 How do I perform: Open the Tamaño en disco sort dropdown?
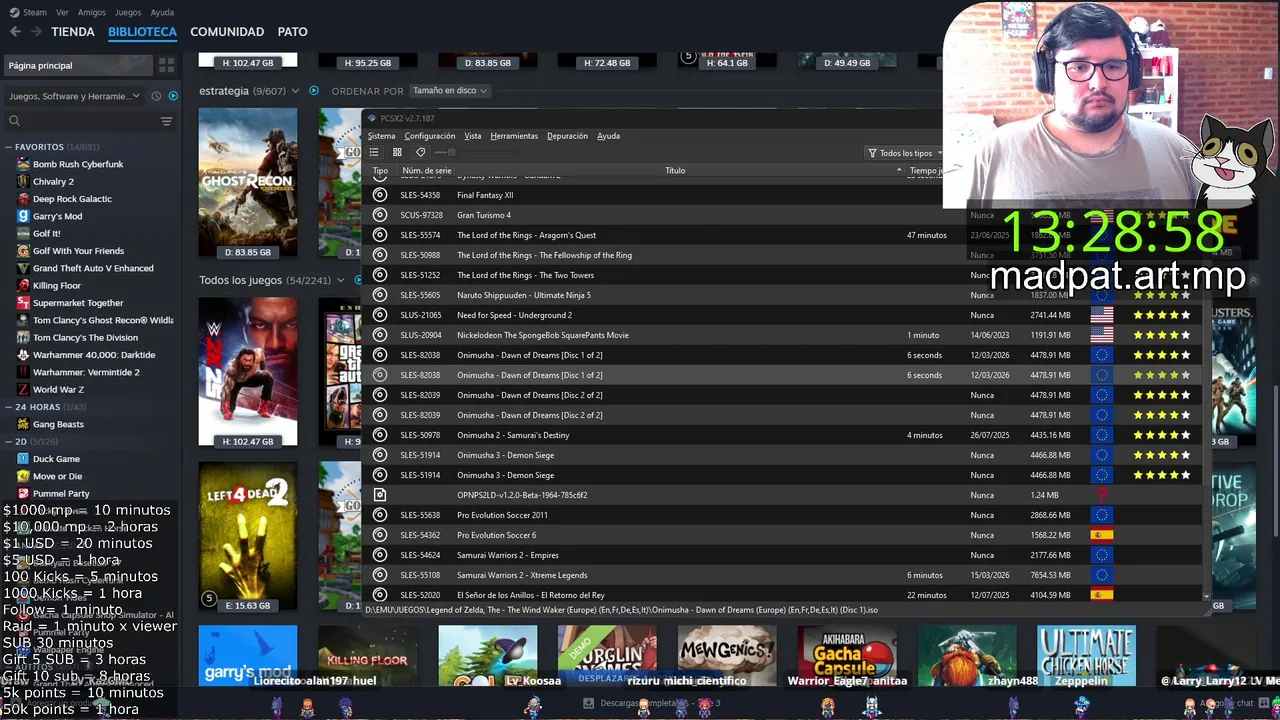pos(449,90)
